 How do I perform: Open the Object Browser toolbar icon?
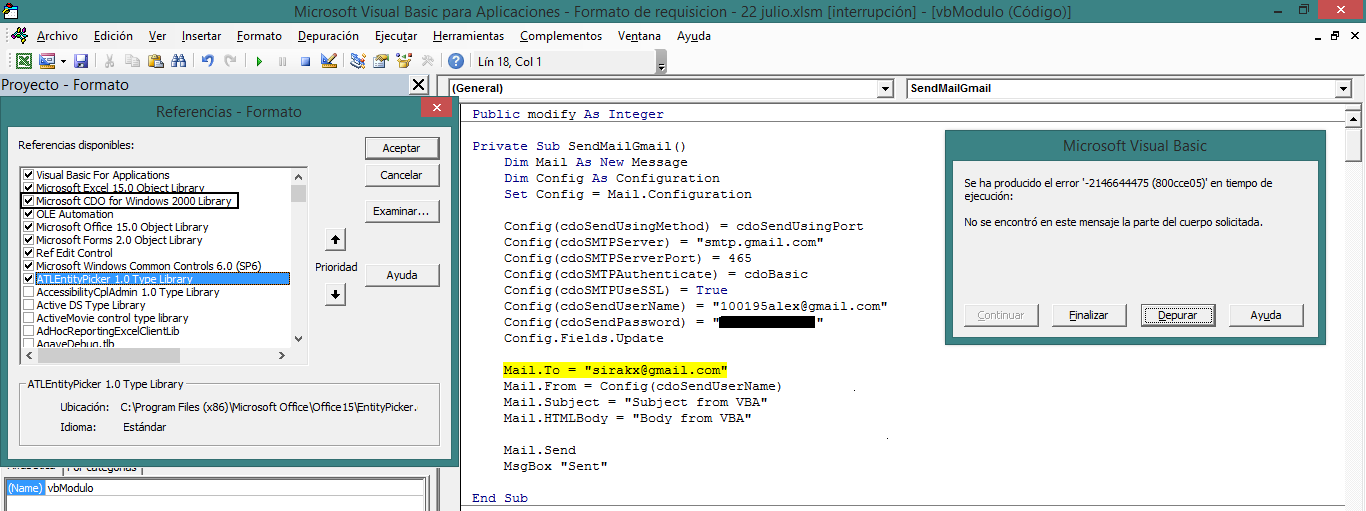(x=404, y=62)
